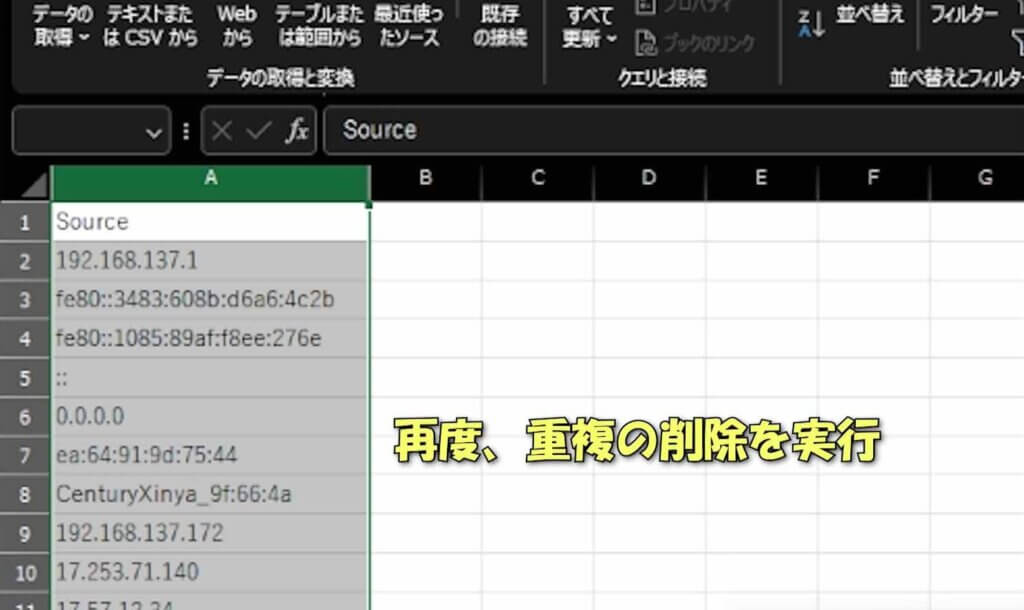Open the Name Box dropdown arrow
Screen dimensions: 1024x610
153,132
